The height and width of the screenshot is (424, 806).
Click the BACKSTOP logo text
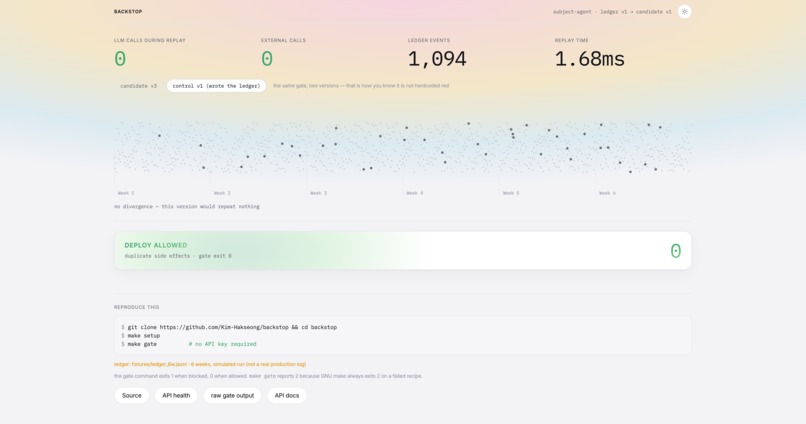coord(128,11)
